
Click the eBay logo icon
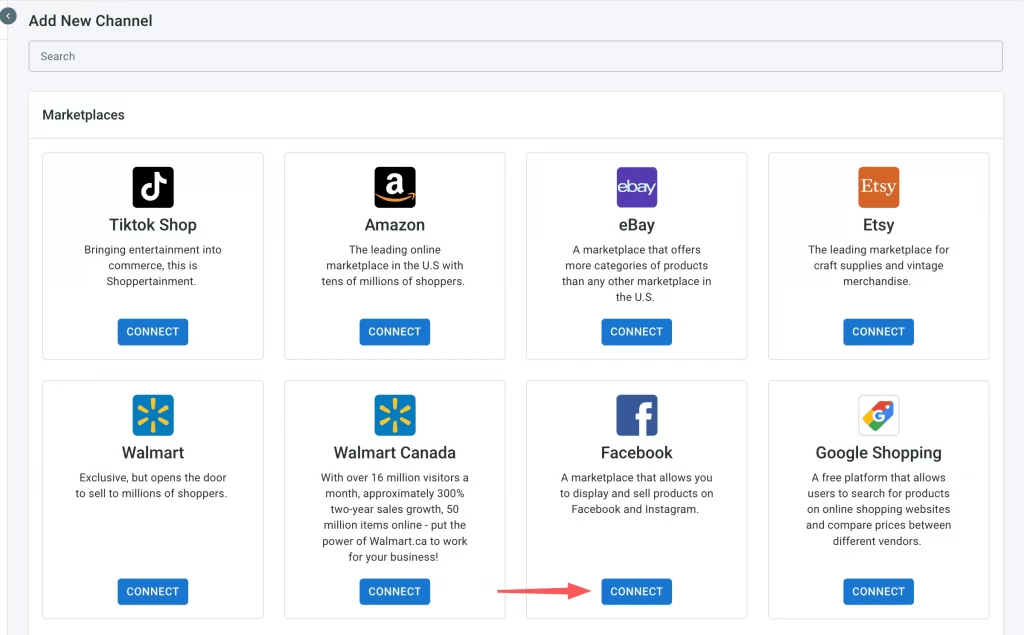tap(636, 187)
